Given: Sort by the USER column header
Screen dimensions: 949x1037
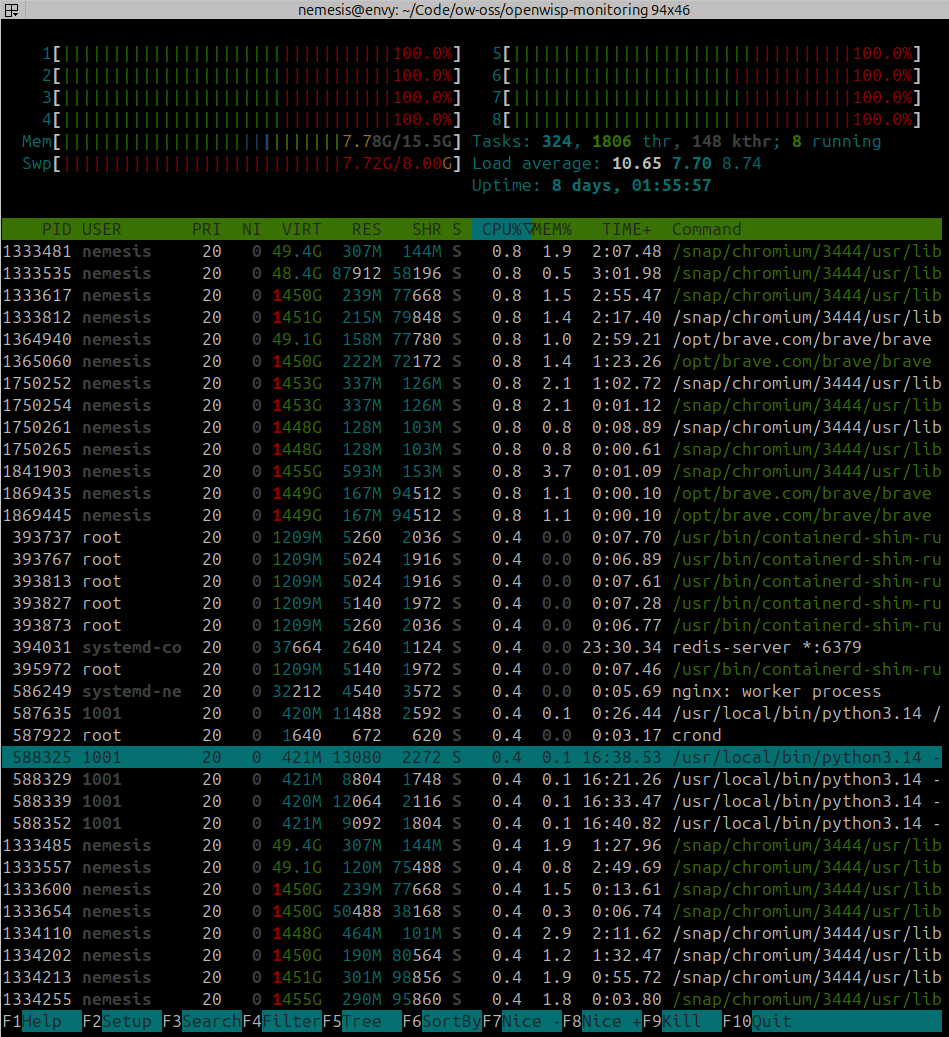Looking at the screenshot, I should [102, 229].
